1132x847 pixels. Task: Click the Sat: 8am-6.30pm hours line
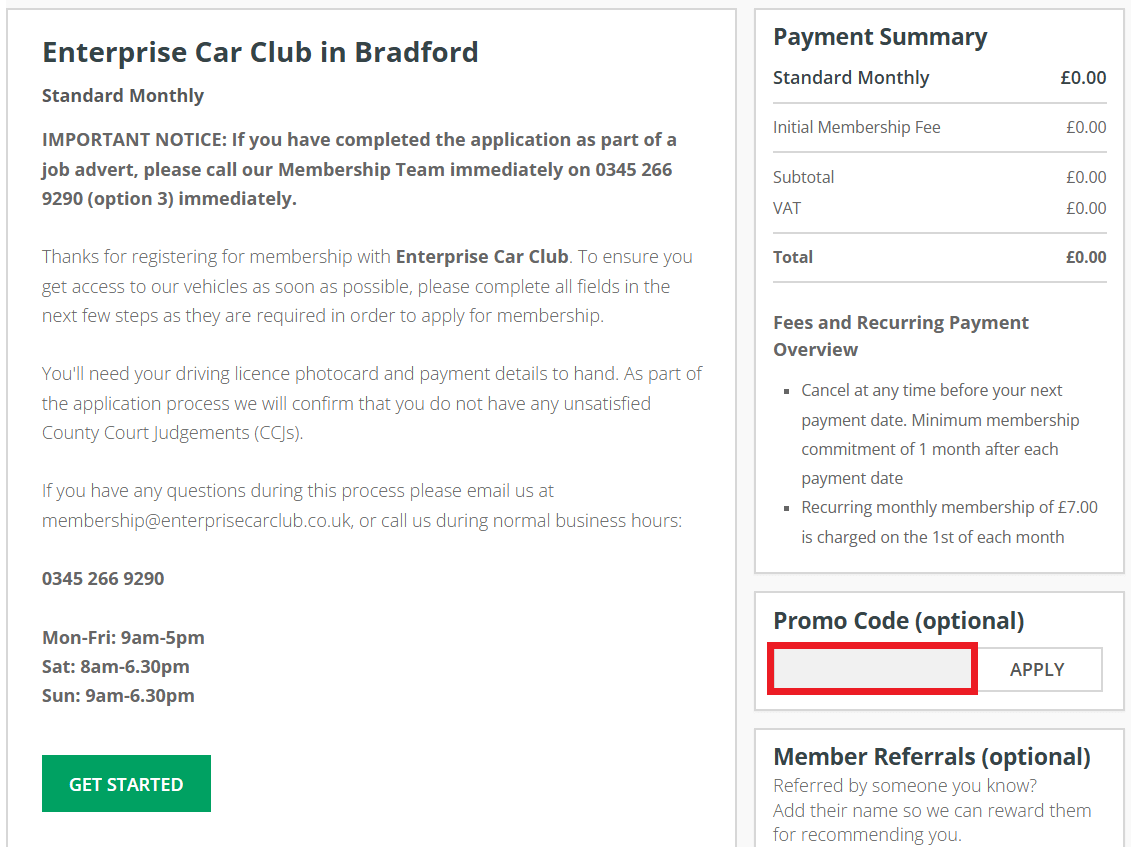pyautogui.click(x=115, y=666)
